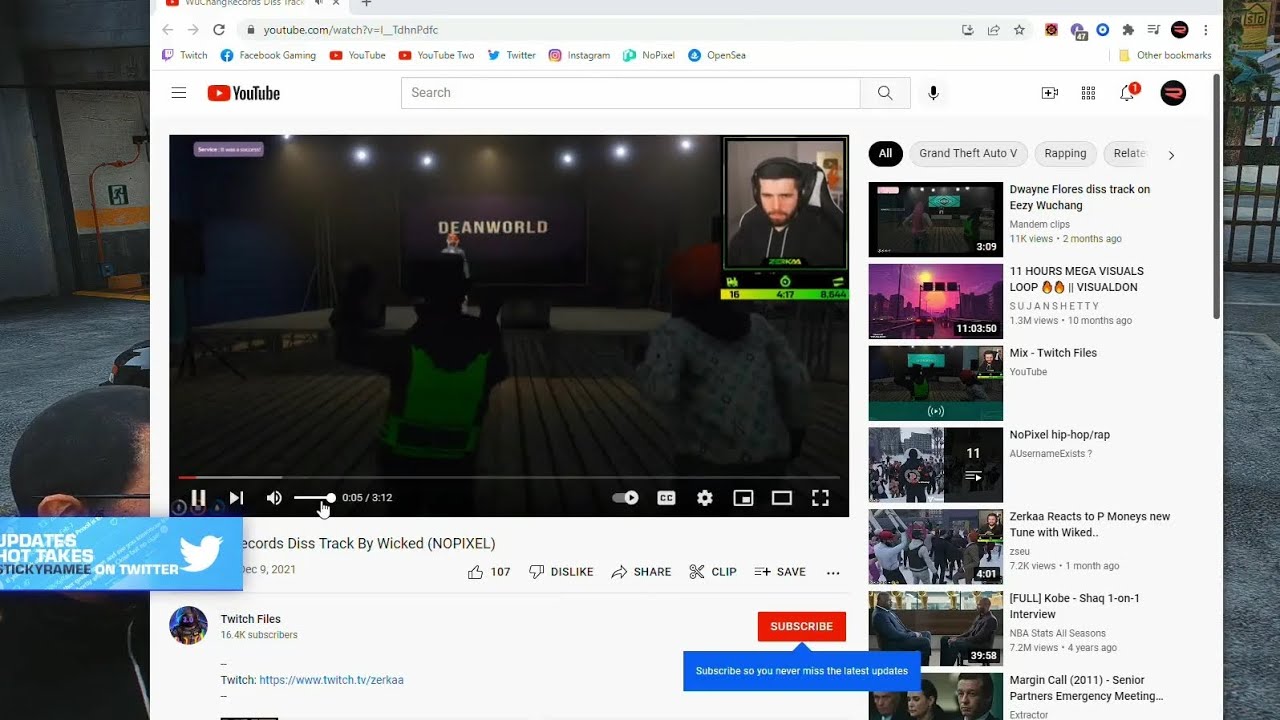Click the YouTube search magnifier button
This screenshot has width=1280, height=720.
885,93
